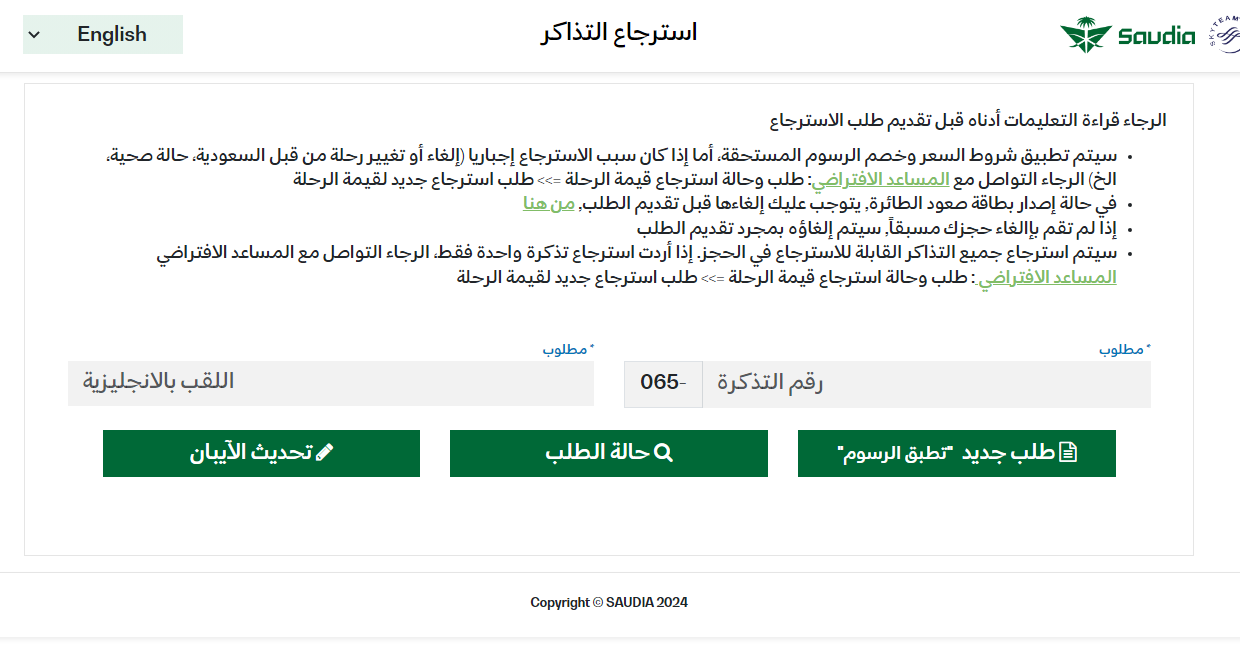Submit a new refund request (طلب جديد)
Screen dimensions: 1240x647
click(956, 453)
